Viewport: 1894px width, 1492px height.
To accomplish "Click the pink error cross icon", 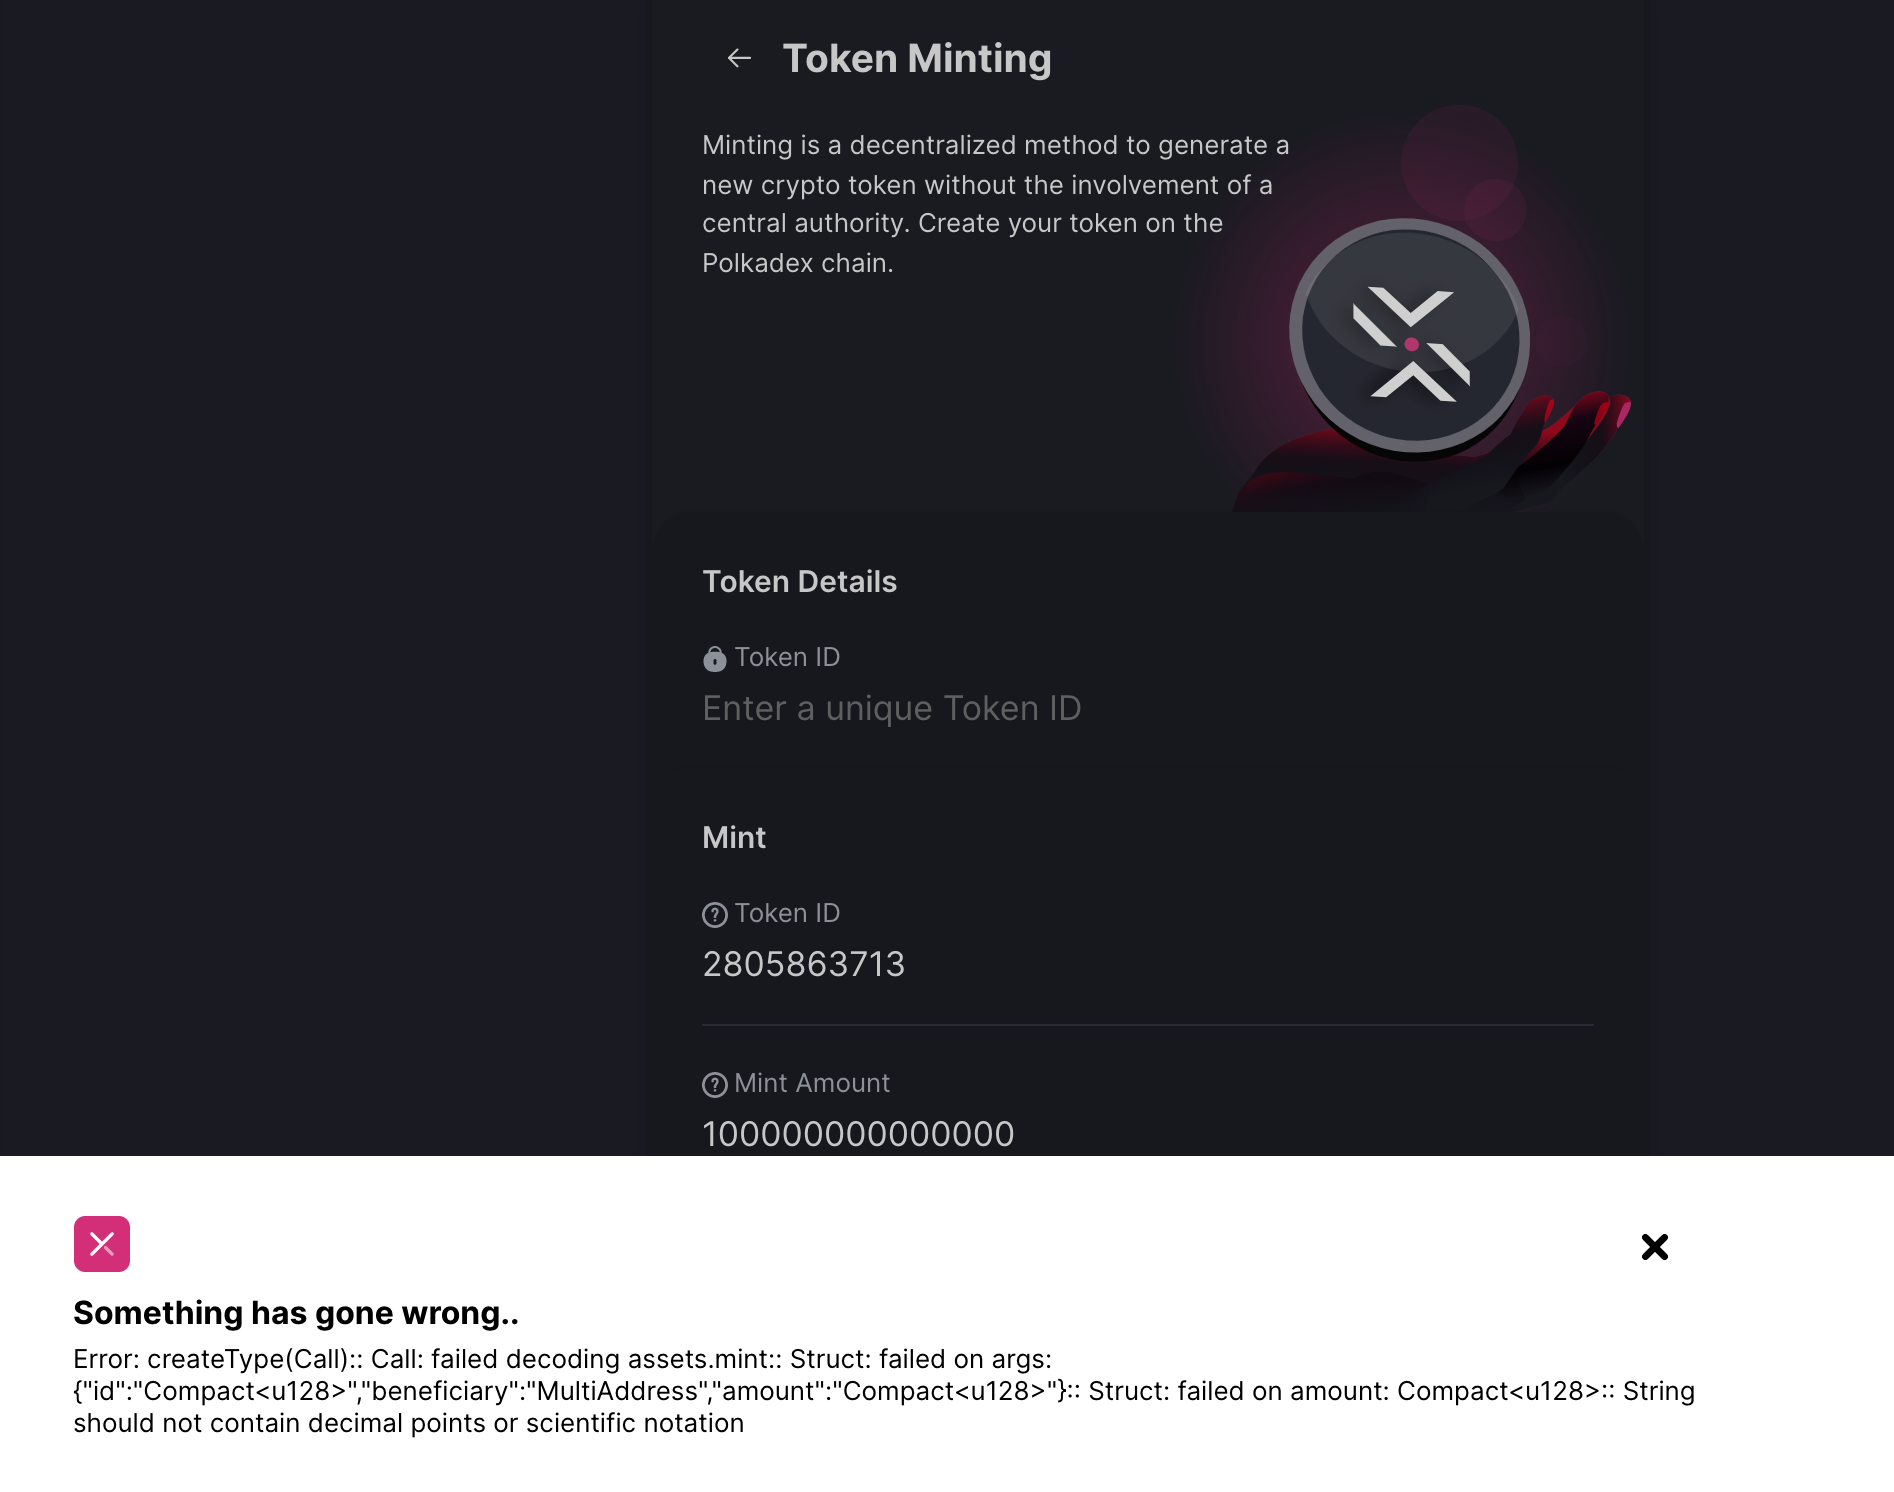I will click(x=103, y=1245).
